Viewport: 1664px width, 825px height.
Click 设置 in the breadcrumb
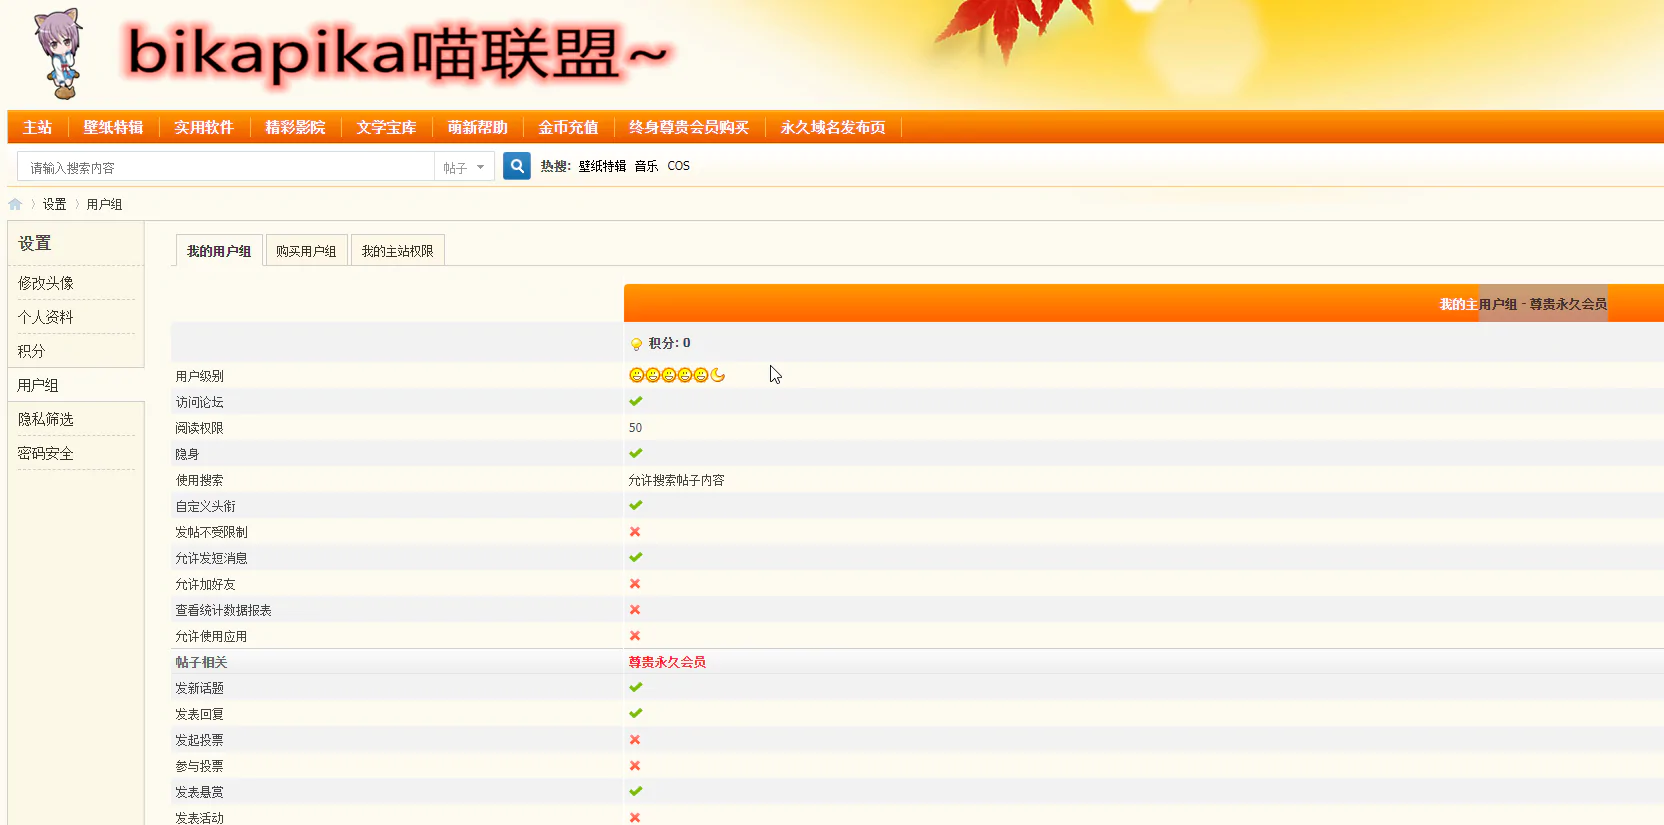pyautogui.click(x=54, y=204)
